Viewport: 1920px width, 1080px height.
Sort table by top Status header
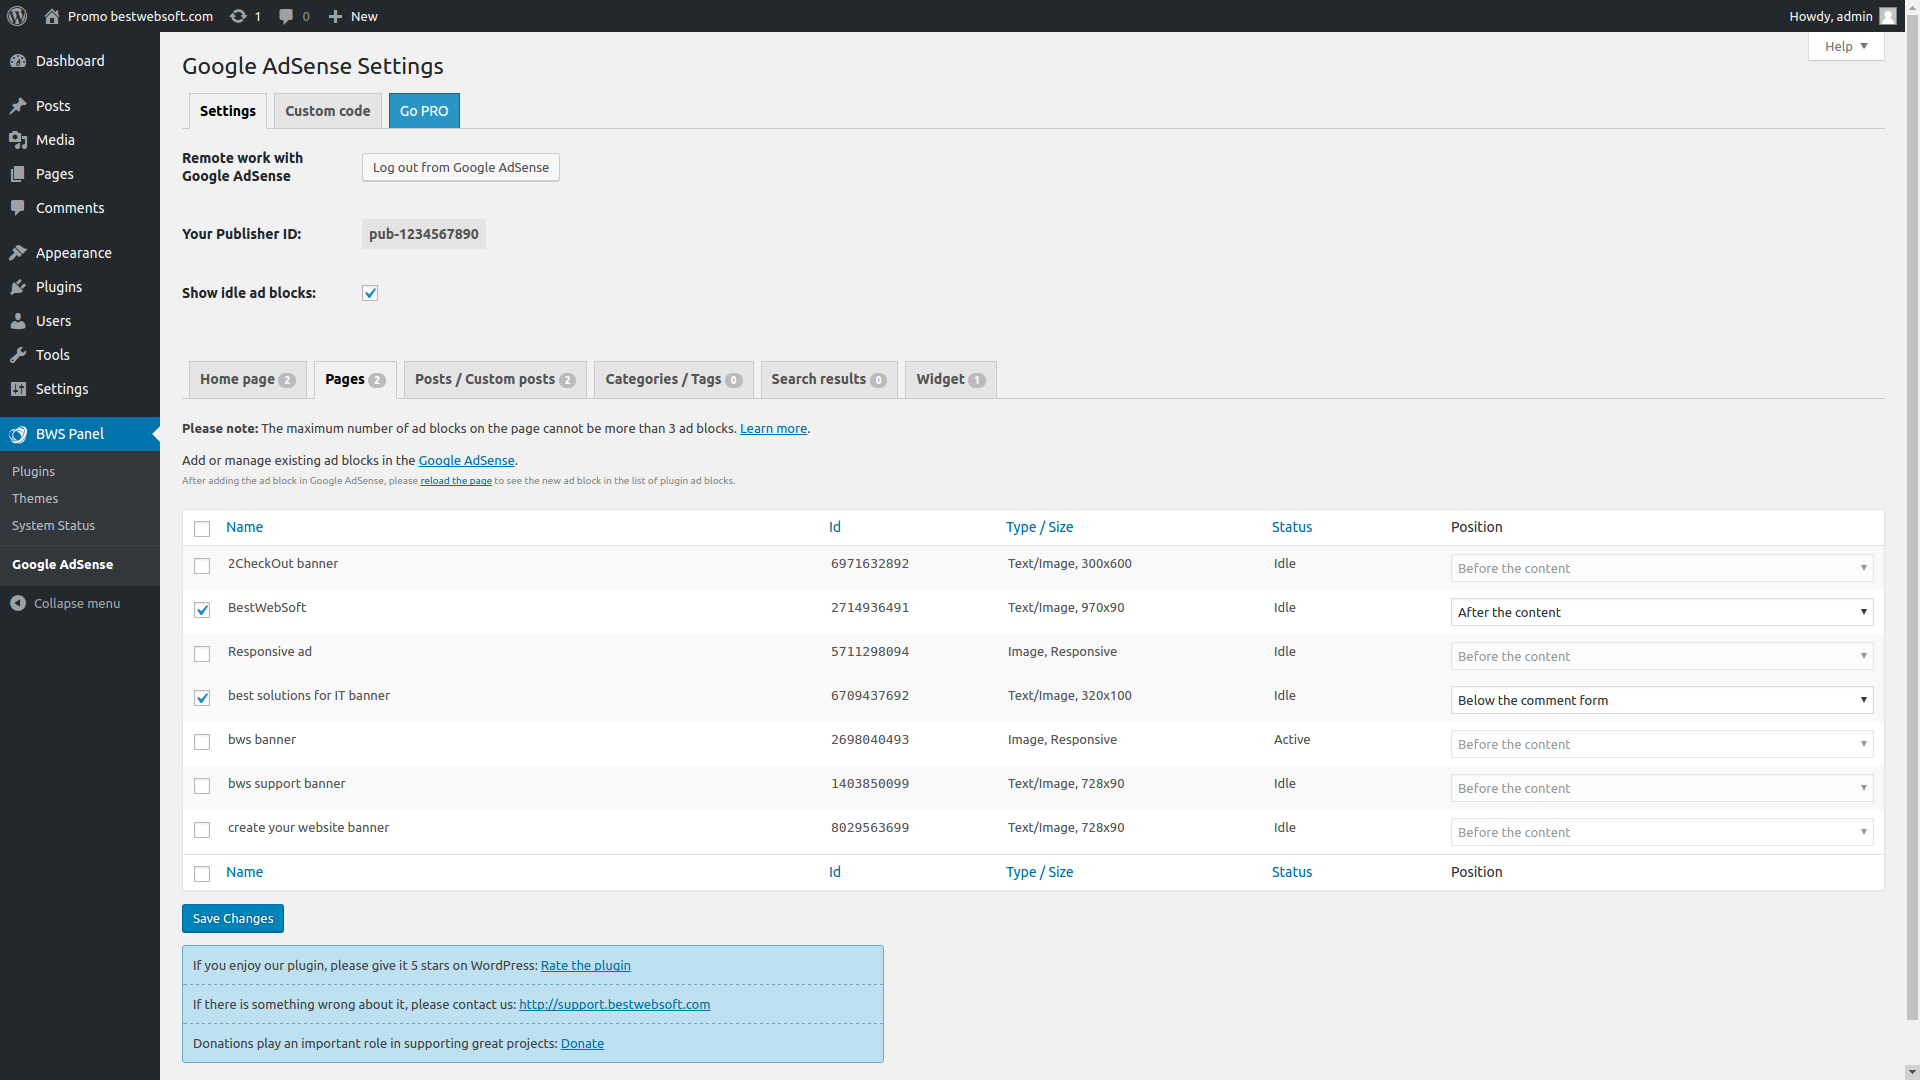[x=1291, y=527]
